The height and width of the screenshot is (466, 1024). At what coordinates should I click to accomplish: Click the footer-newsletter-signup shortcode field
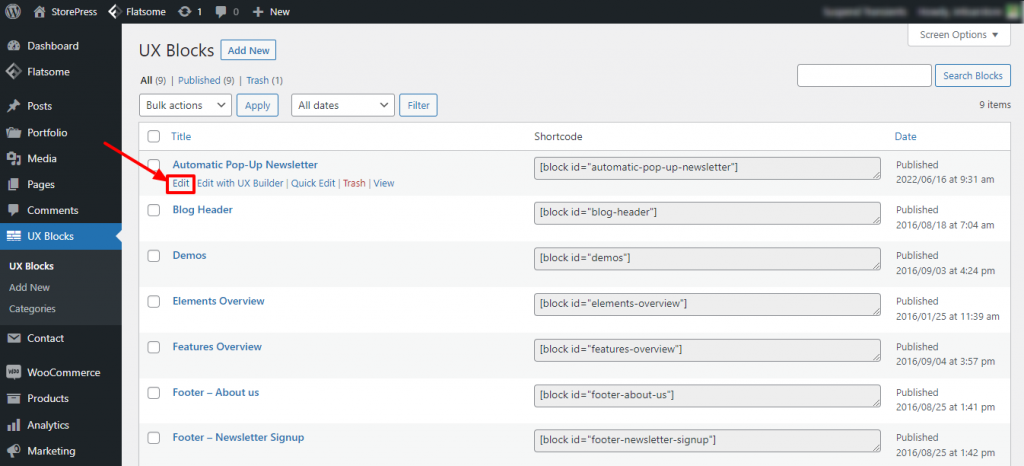click(707, 441)
